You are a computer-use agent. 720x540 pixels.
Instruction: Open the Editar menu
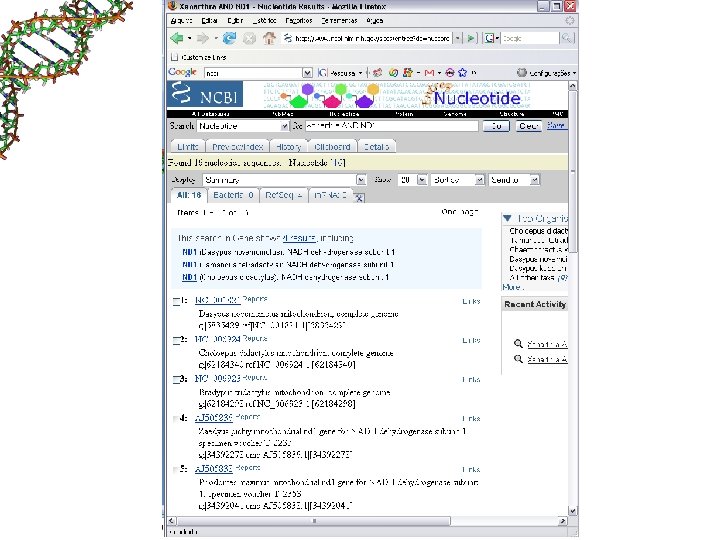tap(209, 21)
